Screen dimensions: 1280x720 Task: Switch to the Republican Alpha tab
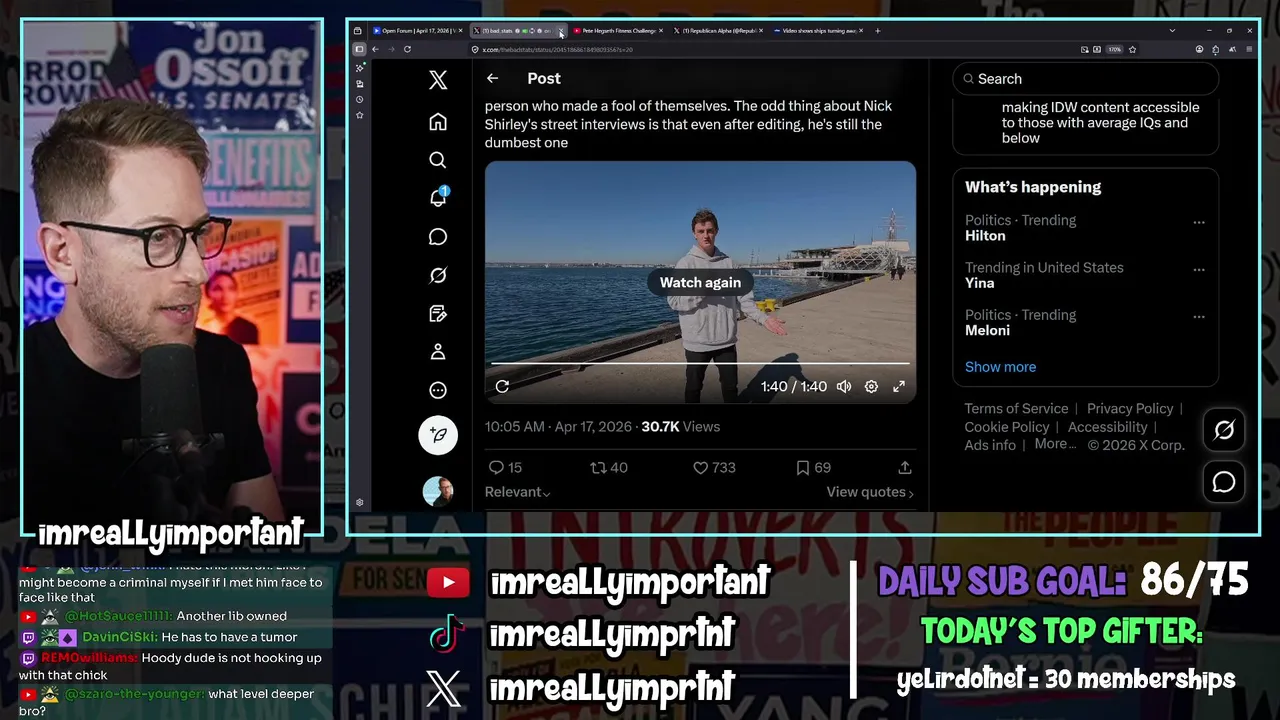(718, 31)
